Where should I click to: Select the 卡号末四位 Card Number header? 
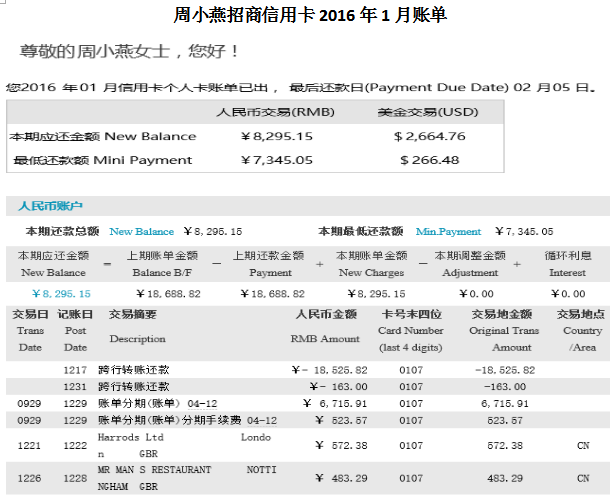(410, 330)
